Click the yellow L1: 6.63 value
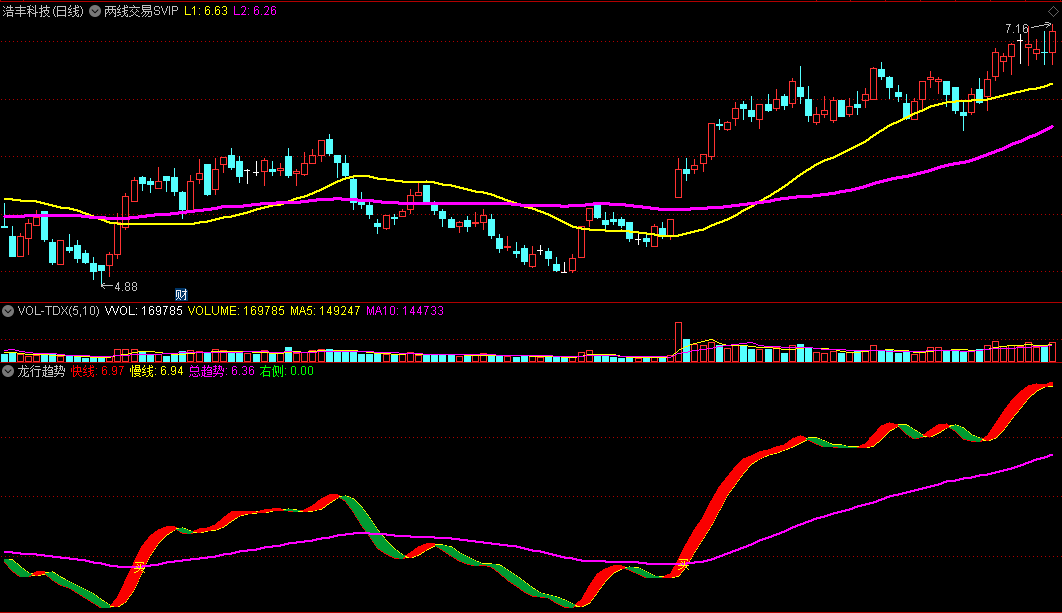 (206, 11)
